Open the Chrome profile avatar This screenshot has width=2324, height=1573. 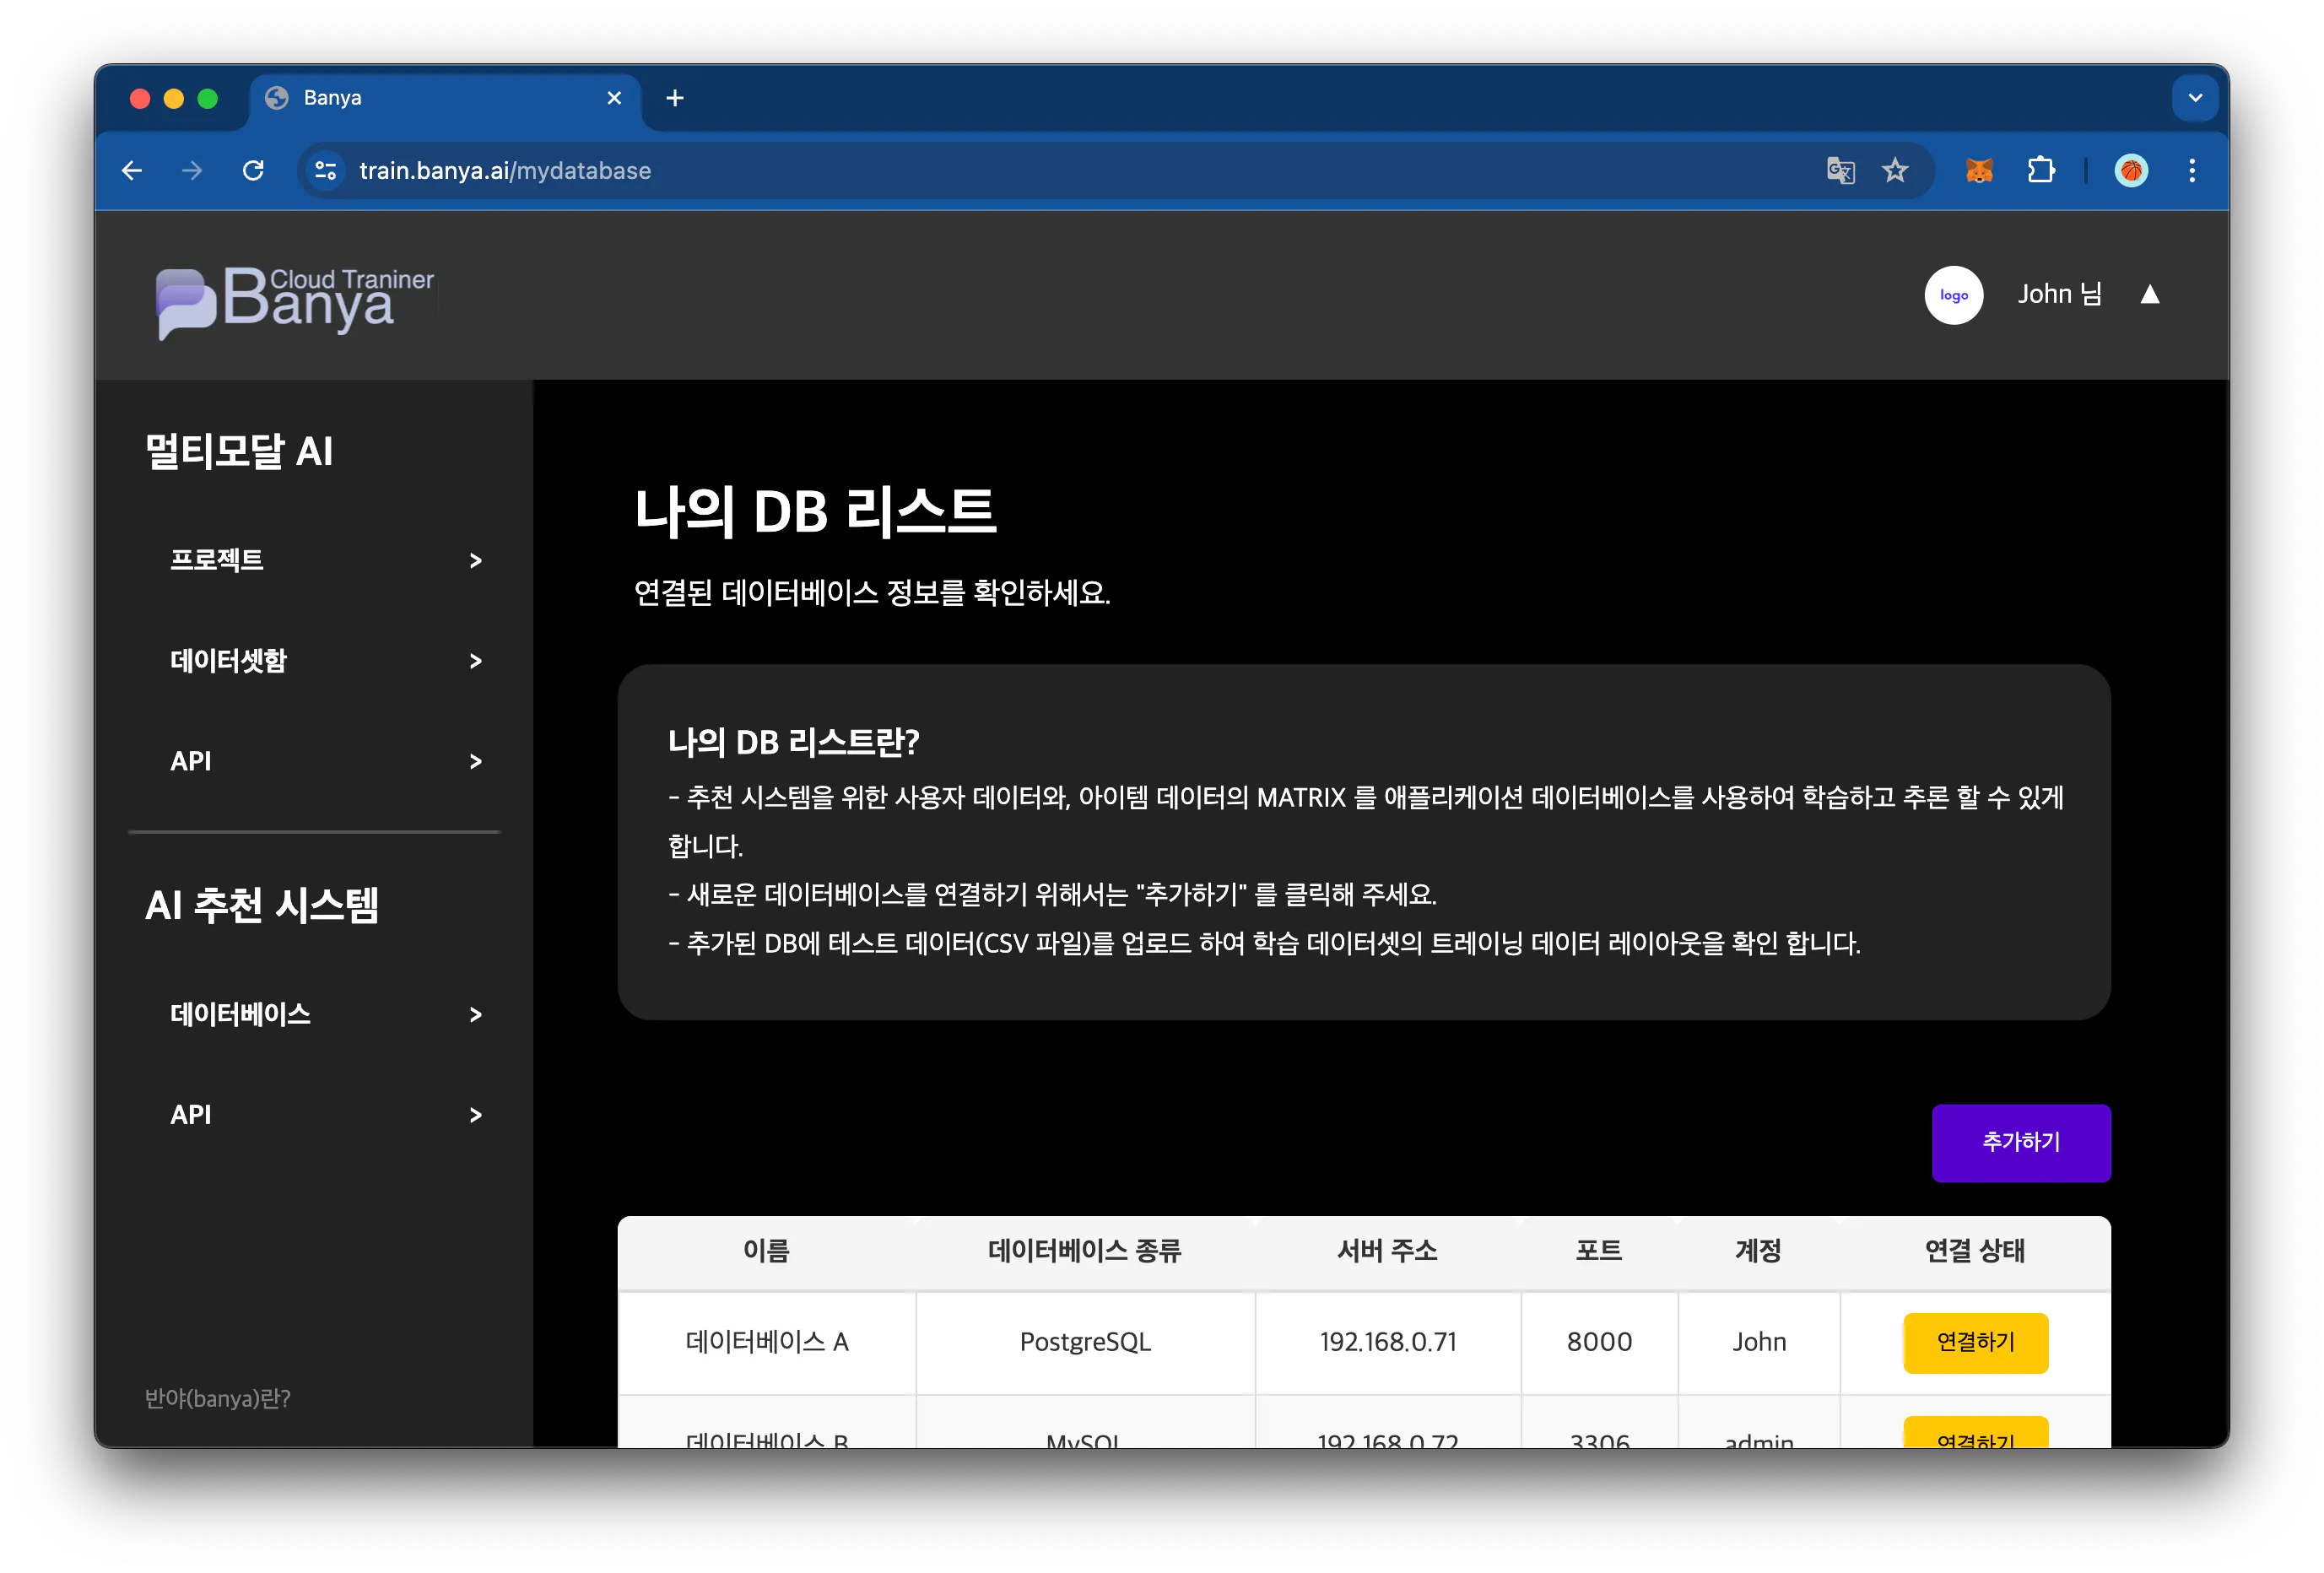[2131, 171]
